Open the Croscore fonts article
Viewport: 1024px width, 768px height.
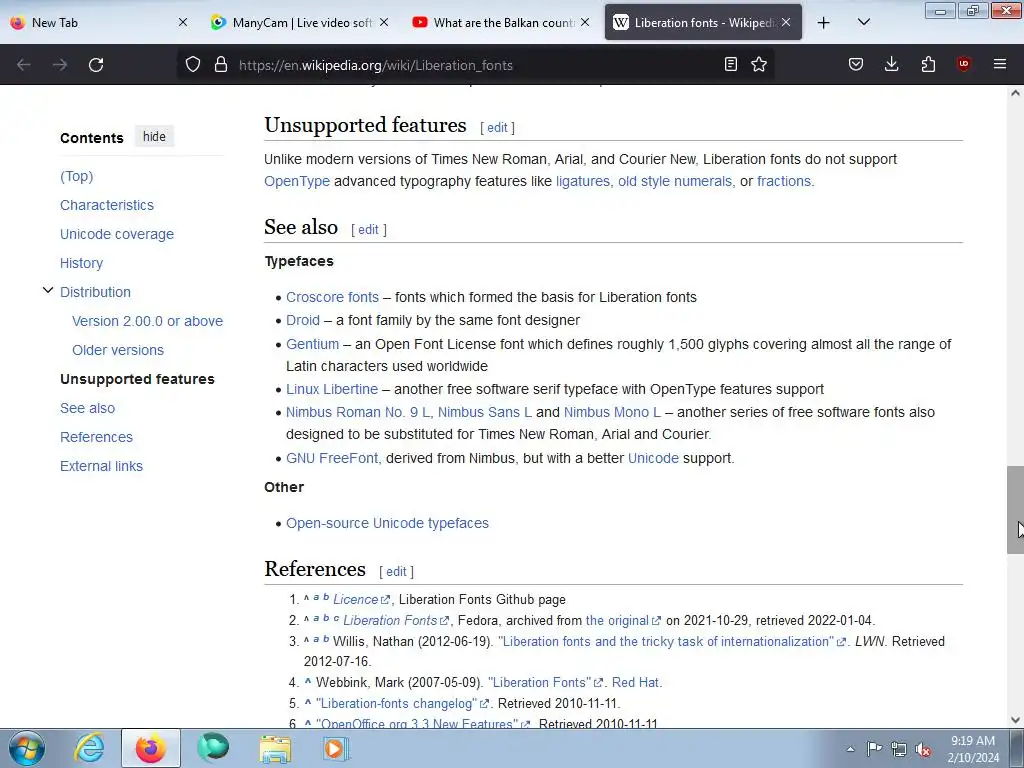[332, 297]
